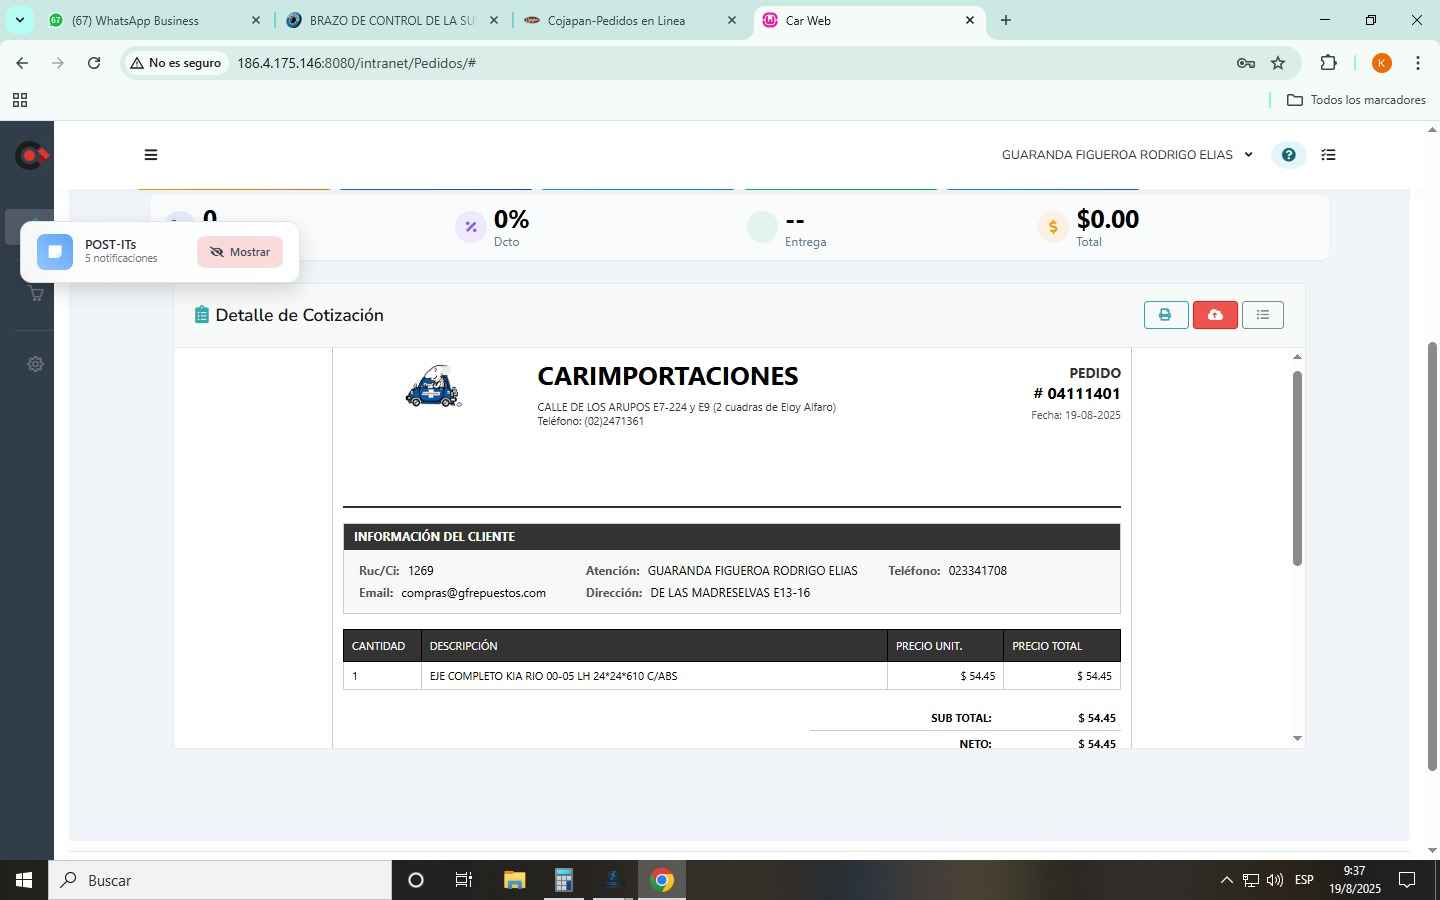Show POST-ITs notifications with Mostrar
Screen dimensions: 1440x900
point(240,252)
